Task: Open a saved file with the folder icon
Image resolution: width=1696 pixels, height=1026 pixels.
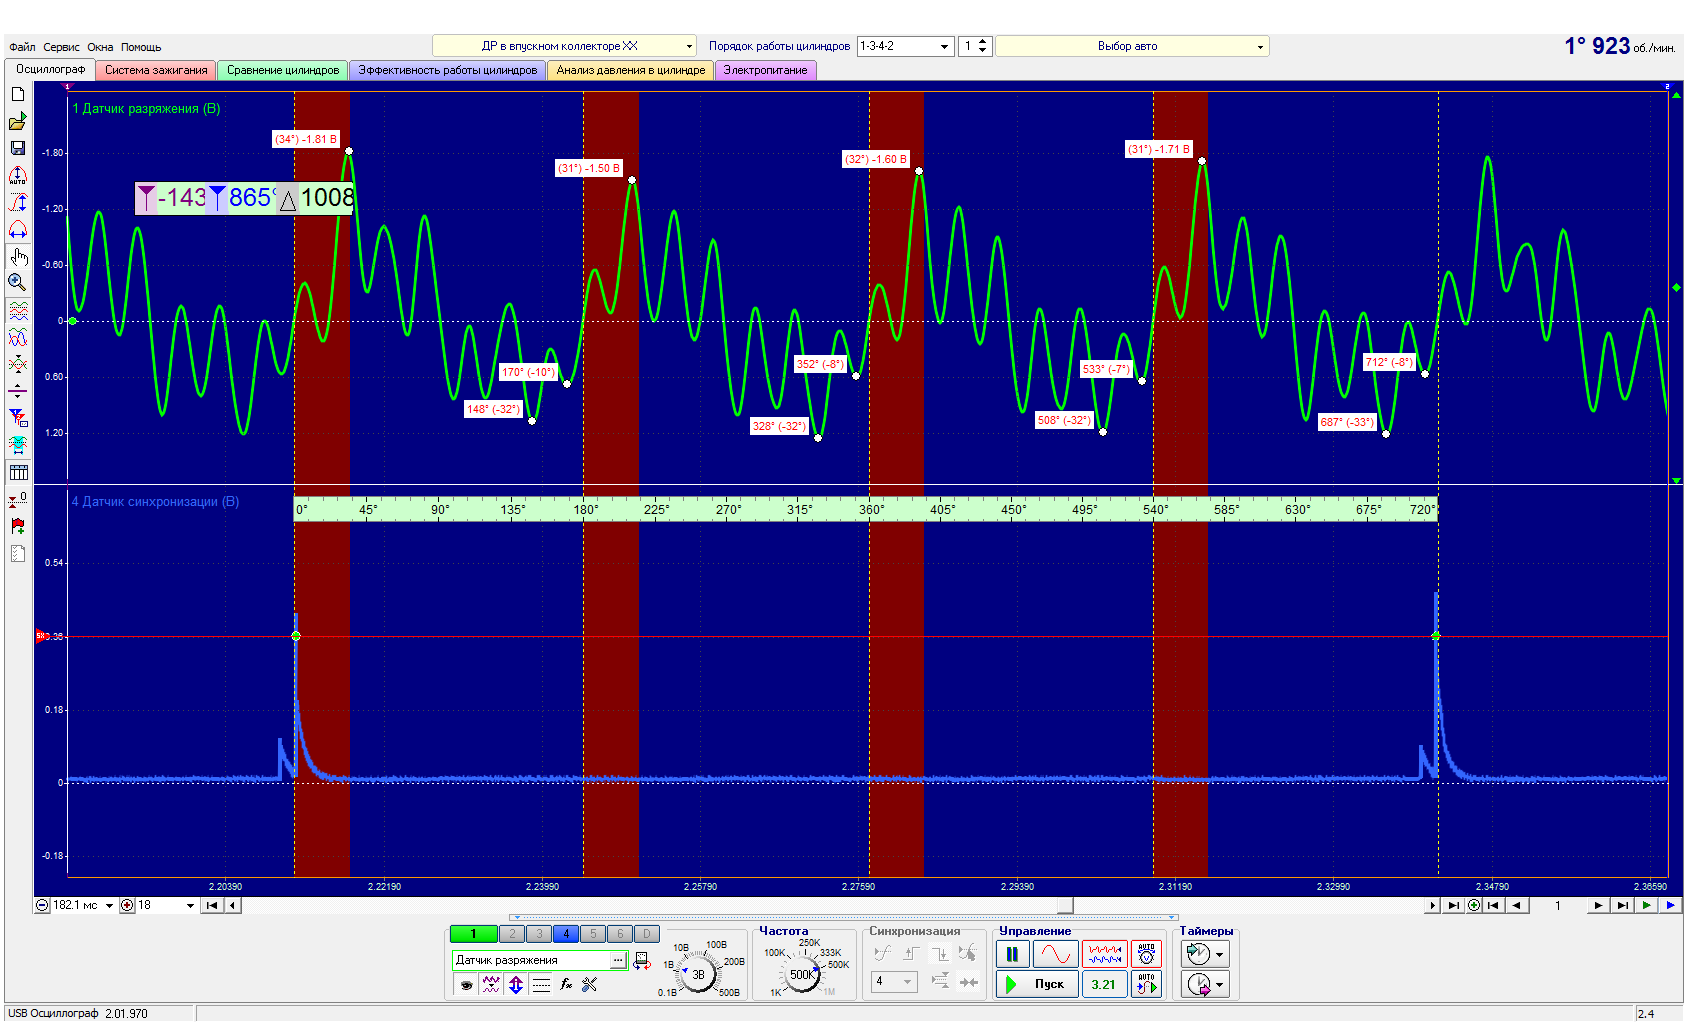Action: [18, 122]
